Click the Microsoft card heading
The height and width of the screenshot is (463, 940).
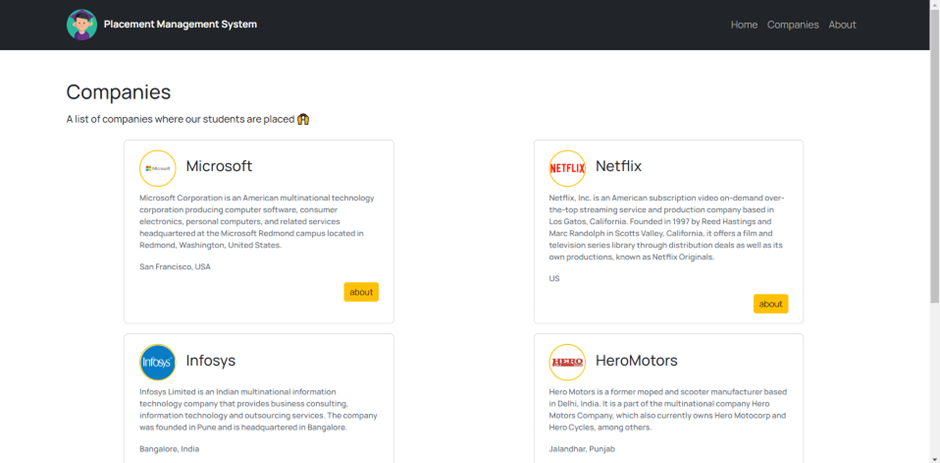coord(219,166)
